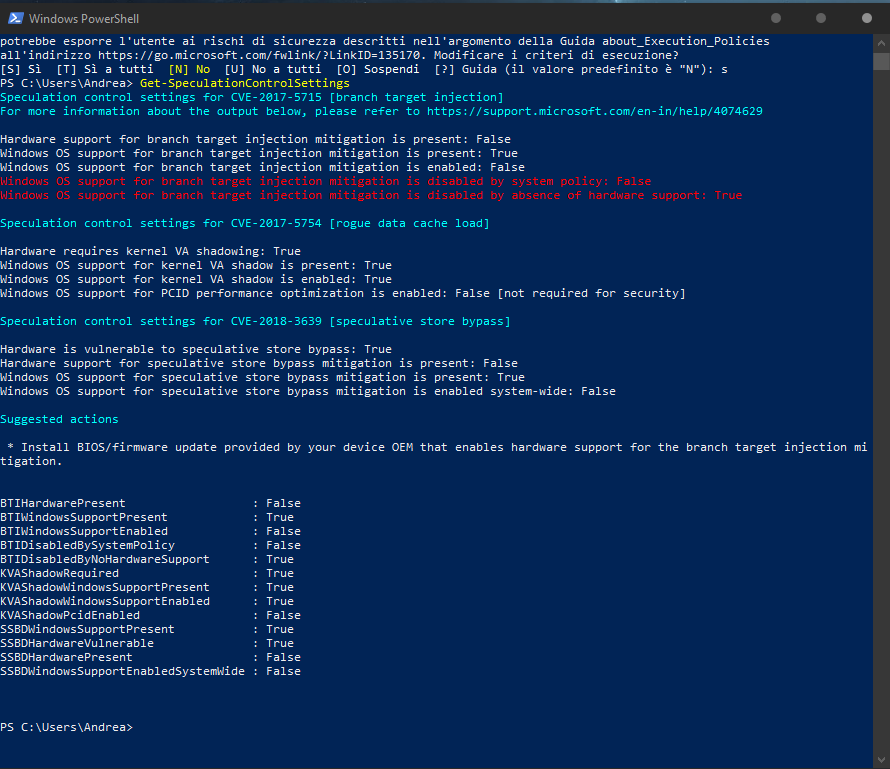Click 'Windows OS support for kernel VA shadow is enabled' line
The height and width of the screenshot is (769, 890).
(196, 279)
